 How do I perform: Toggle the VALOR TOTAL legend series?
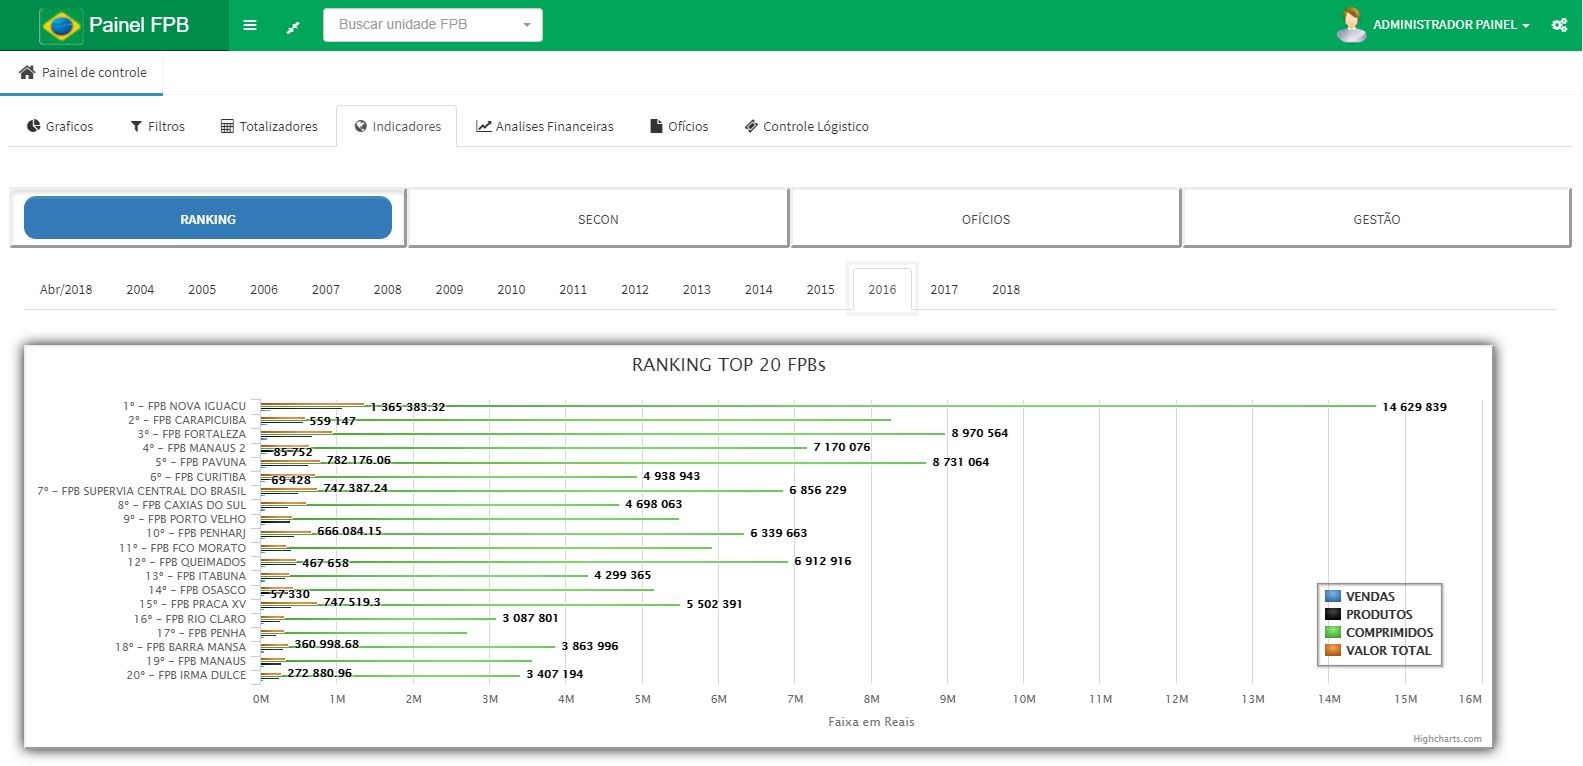click(x=1378, y=650)
